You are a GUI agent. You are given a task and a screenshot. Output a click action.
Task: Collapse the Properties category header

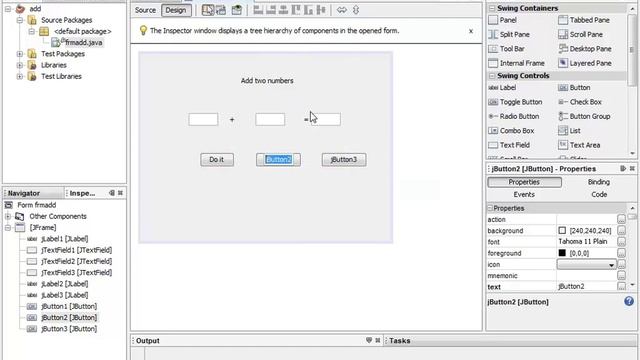[x=490, y=208]
